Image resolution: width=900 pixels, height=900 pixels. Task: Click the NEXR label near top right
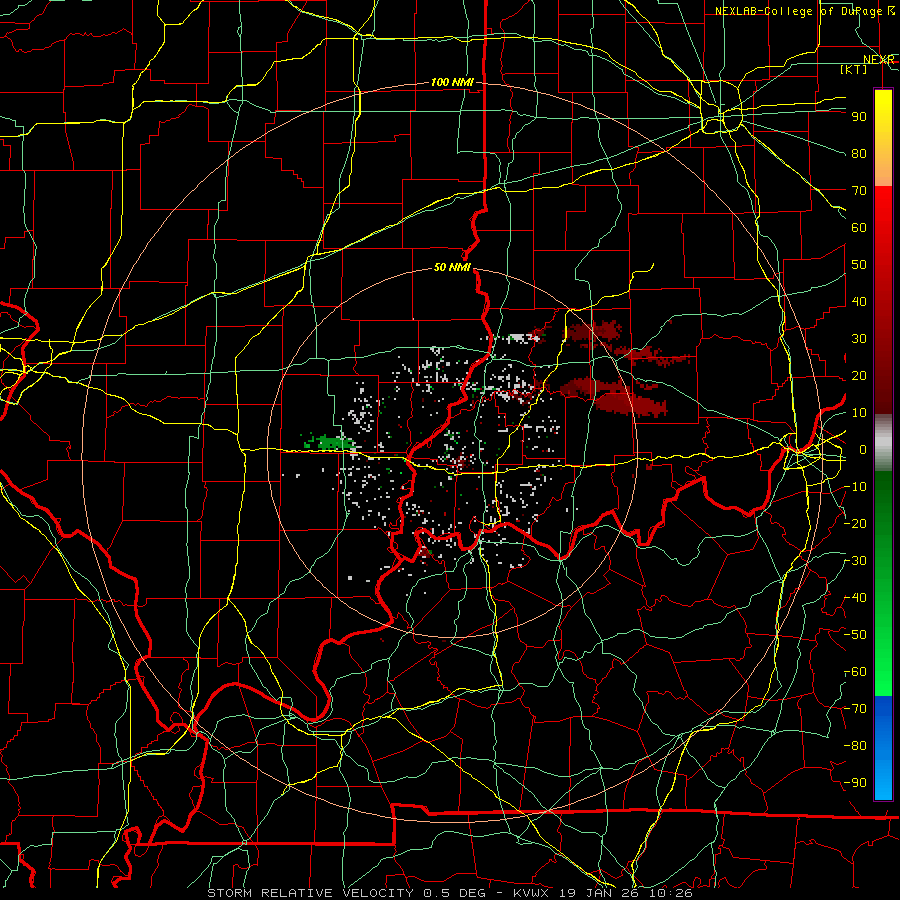pyautogui.click(x=878, y=60)
